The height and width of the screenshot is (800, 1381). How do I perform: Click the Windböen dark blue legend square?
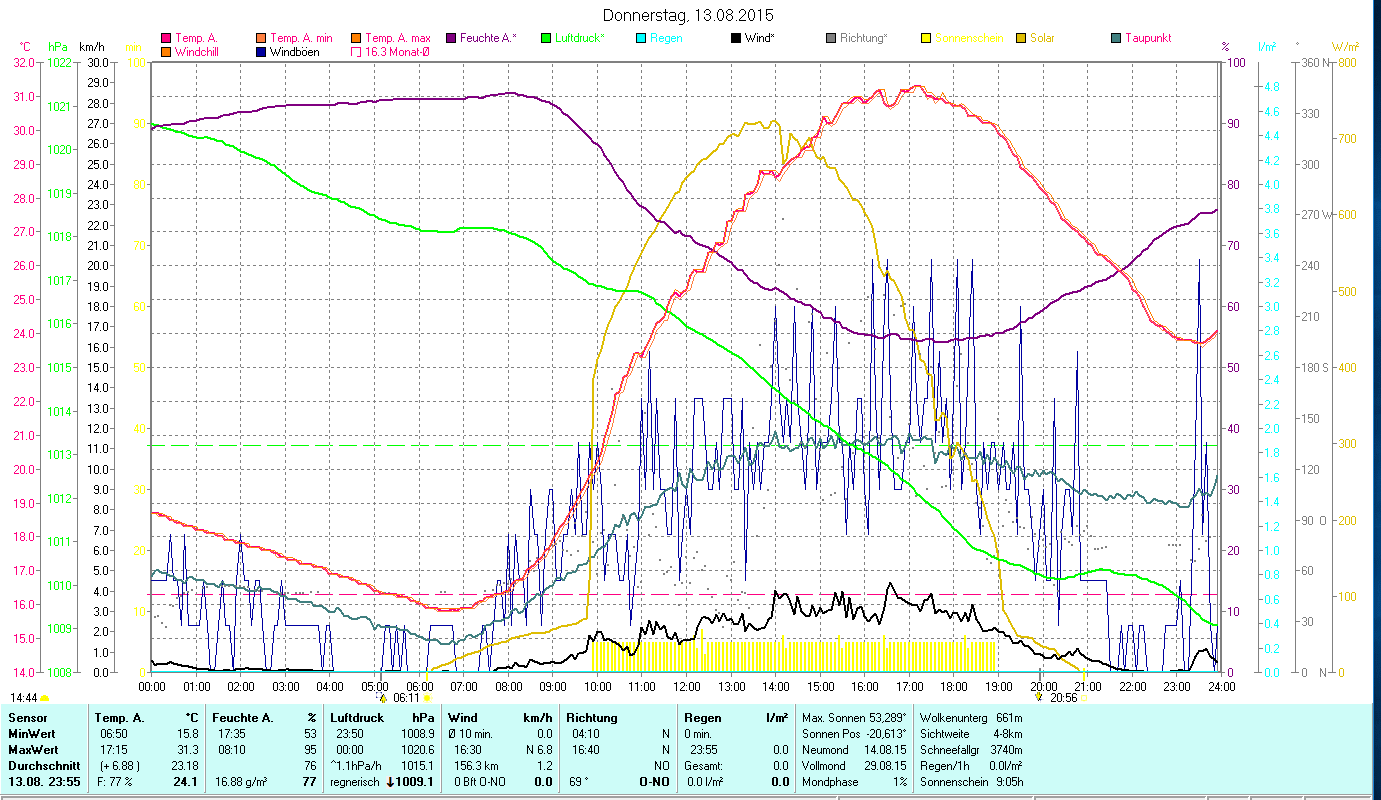pyautogui.click(x=261, y=52)
